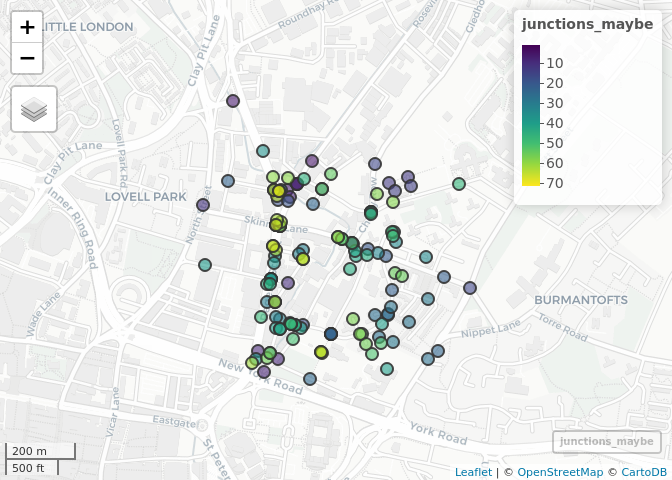Click the legend value 70
Viewport: 672px width, 480px height.
click(555, 183)
